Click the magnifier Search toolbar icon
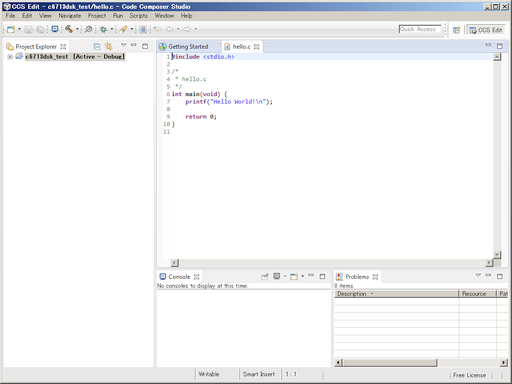Screen dimensions: 512x384 tap(88, 29)
